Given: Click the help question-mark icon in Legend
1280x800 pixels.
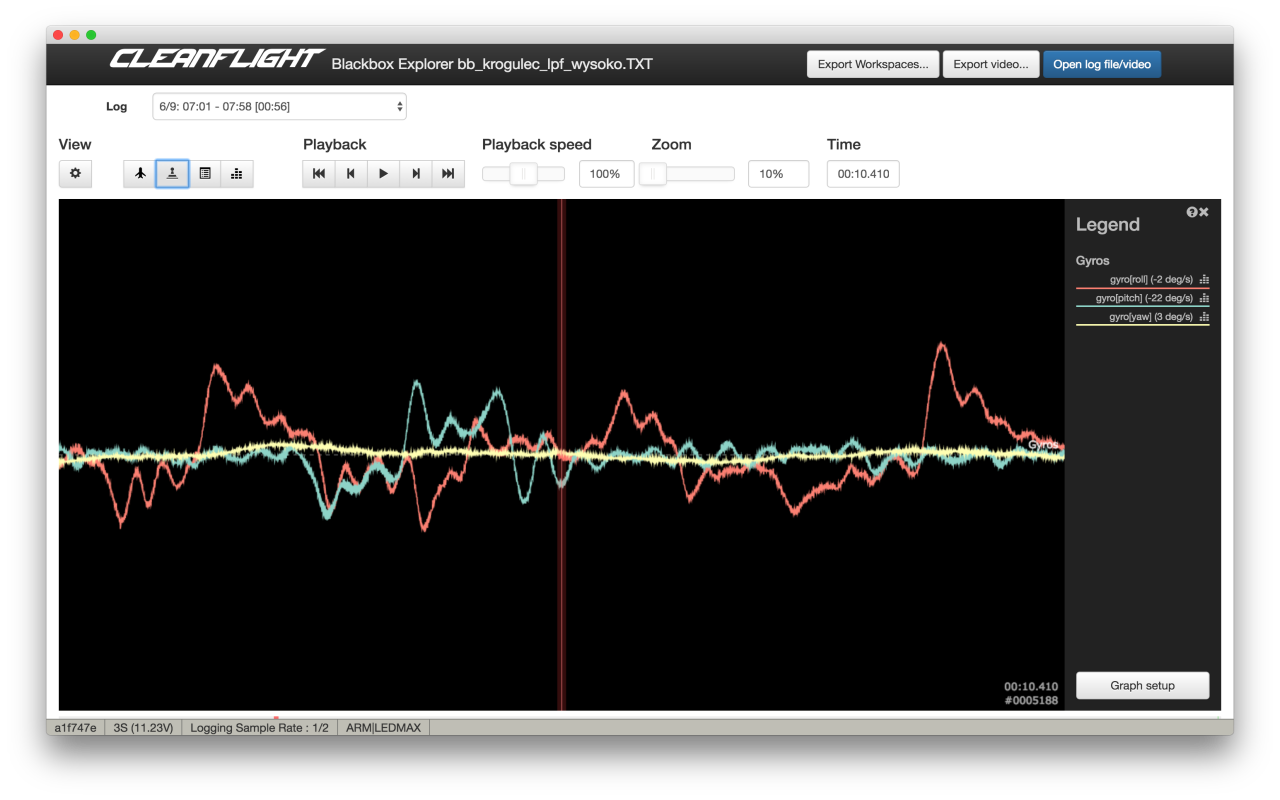Looking at the screenshot, I should (x=1190, y=211).
